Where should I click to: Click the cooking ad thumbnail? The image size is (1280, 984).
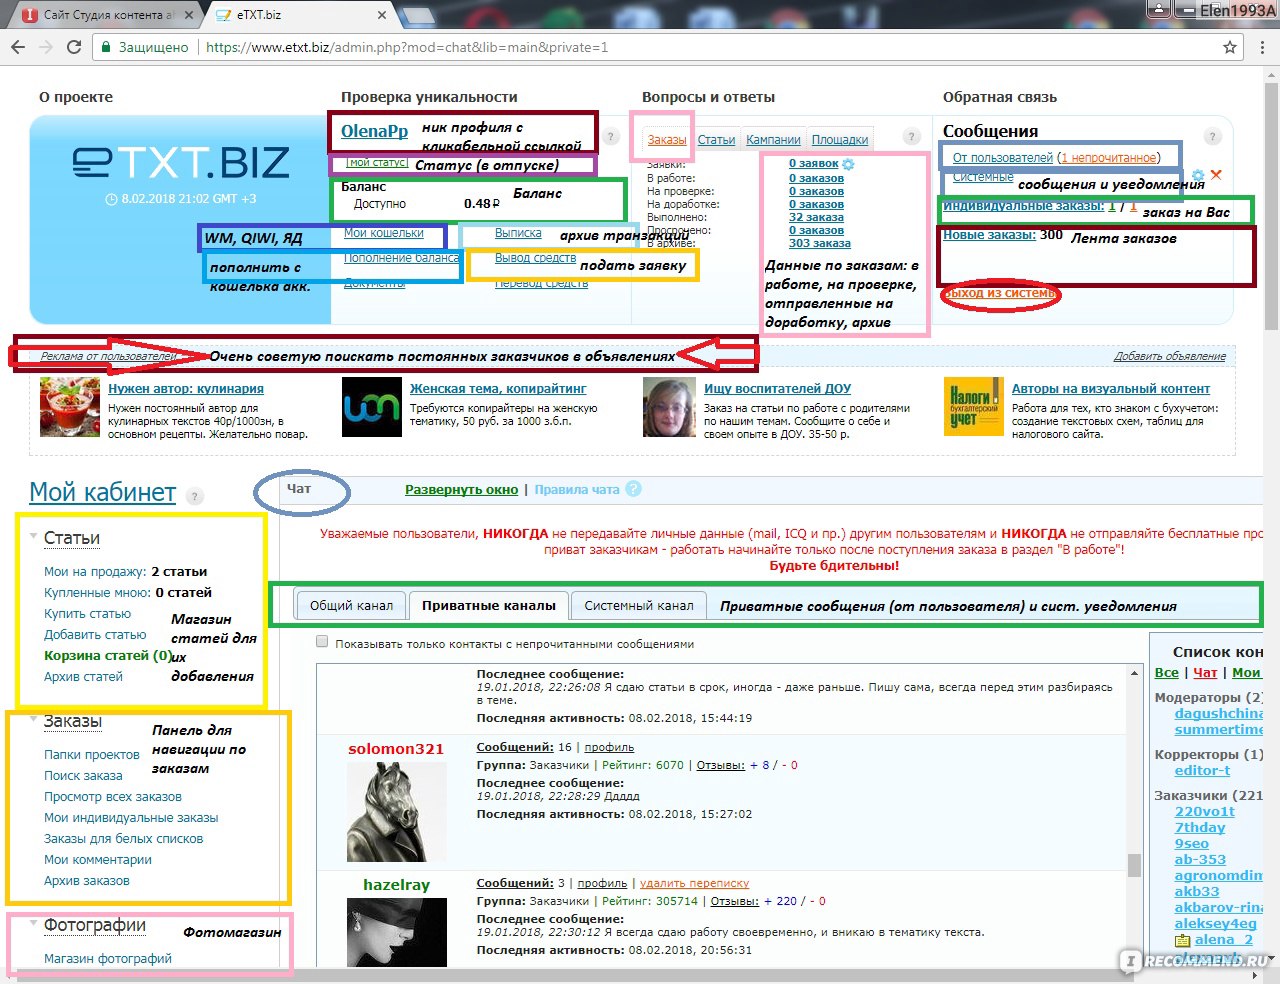(70, 406)
